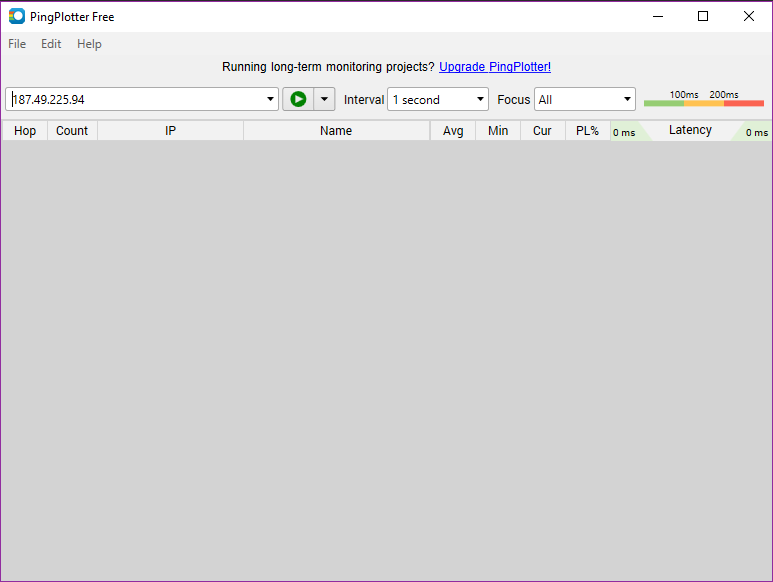This screenshot has height=582, width=773.
Task: Click the red 200ms segment of the legend bar
Action: [x=743, y=103]
